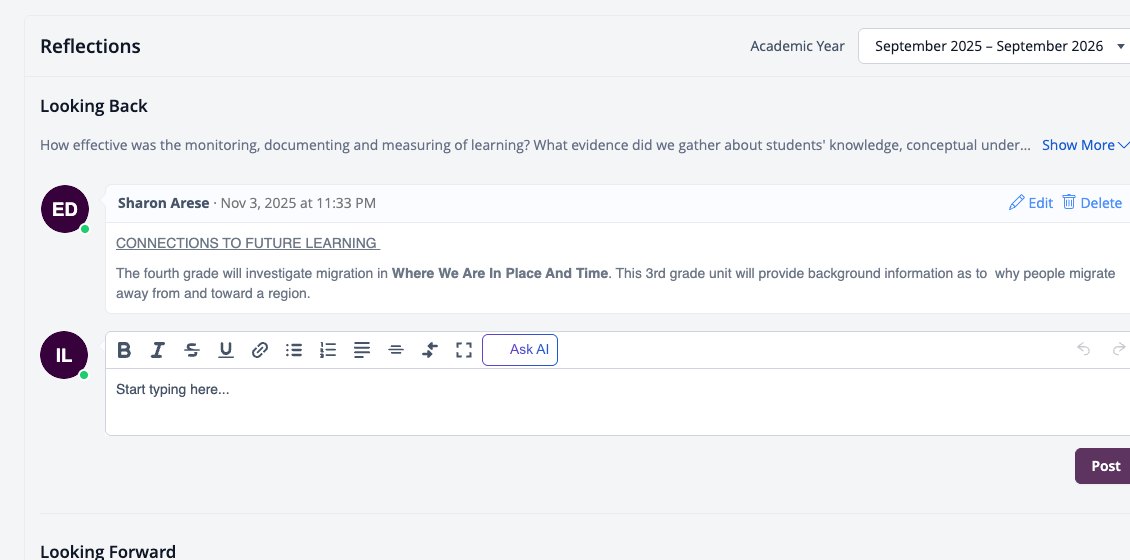Delete Sharon Arese's reflection comment

pyautogui.click(x=1092, y=203)
